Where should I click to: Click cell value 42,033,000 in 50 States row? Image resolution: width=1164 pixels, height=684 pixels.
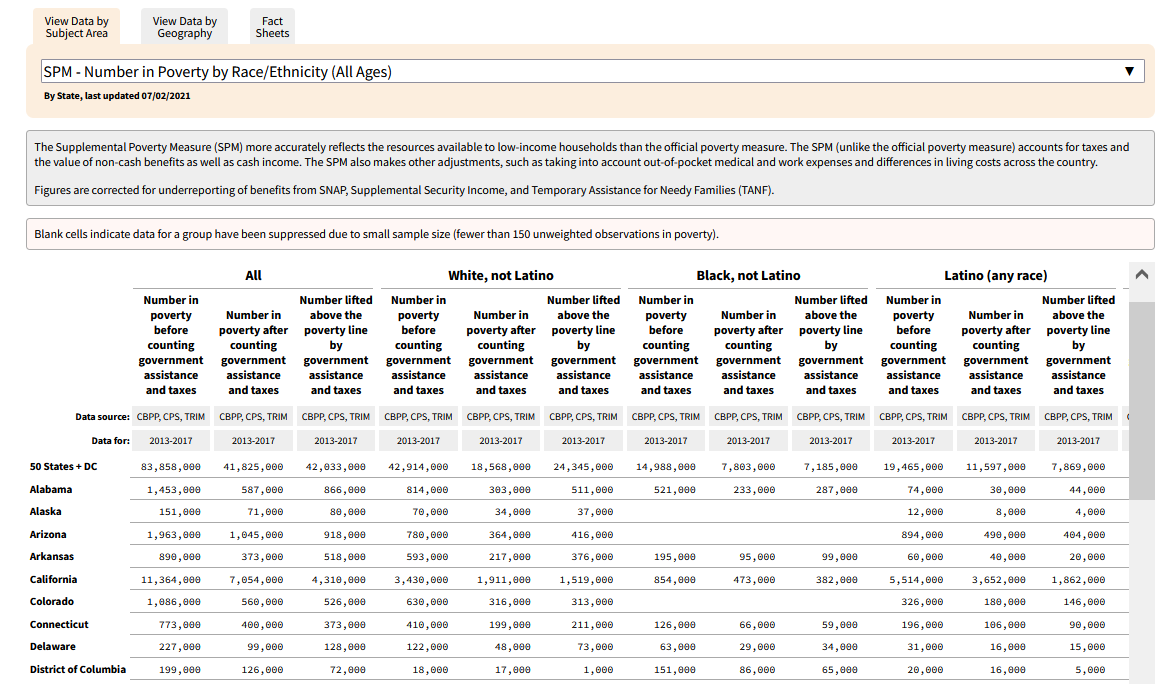pos(336,467)
